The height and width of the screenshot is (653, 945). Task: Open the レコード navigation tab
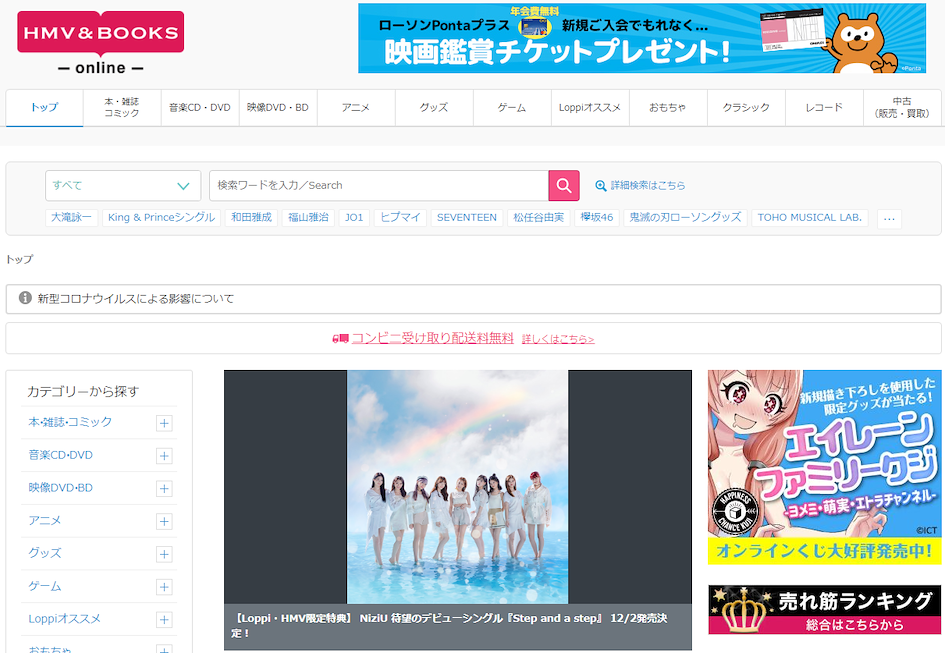pos(824,108)
